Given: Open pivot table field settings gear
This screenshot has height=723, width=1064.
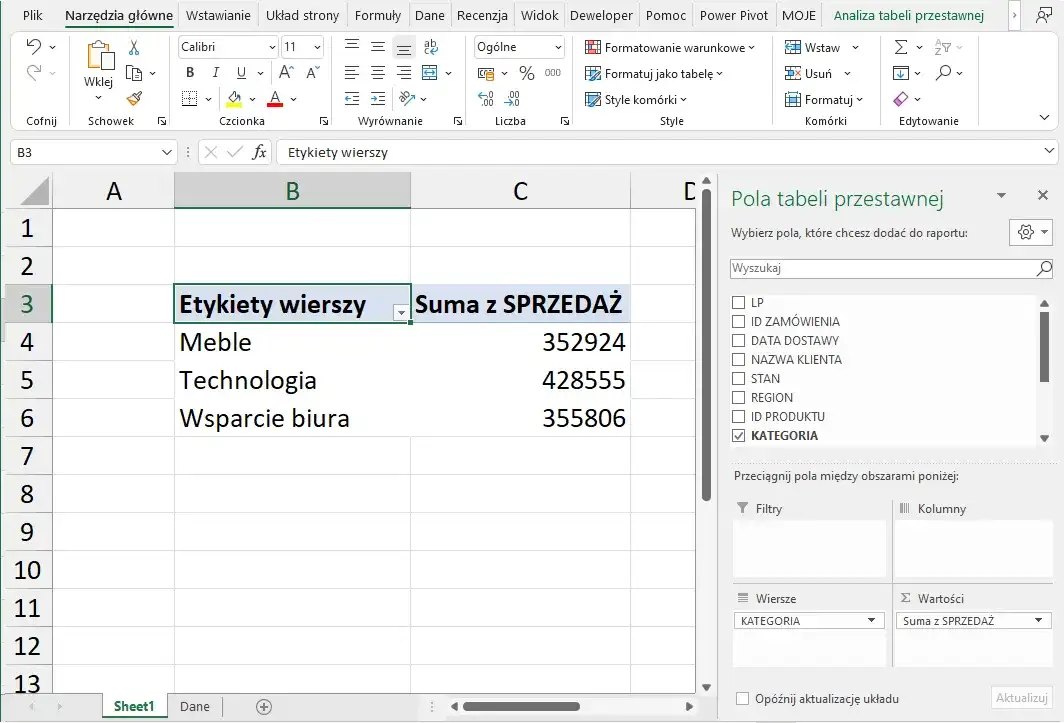Looking at the screenshot, I should coord(1027,232).
